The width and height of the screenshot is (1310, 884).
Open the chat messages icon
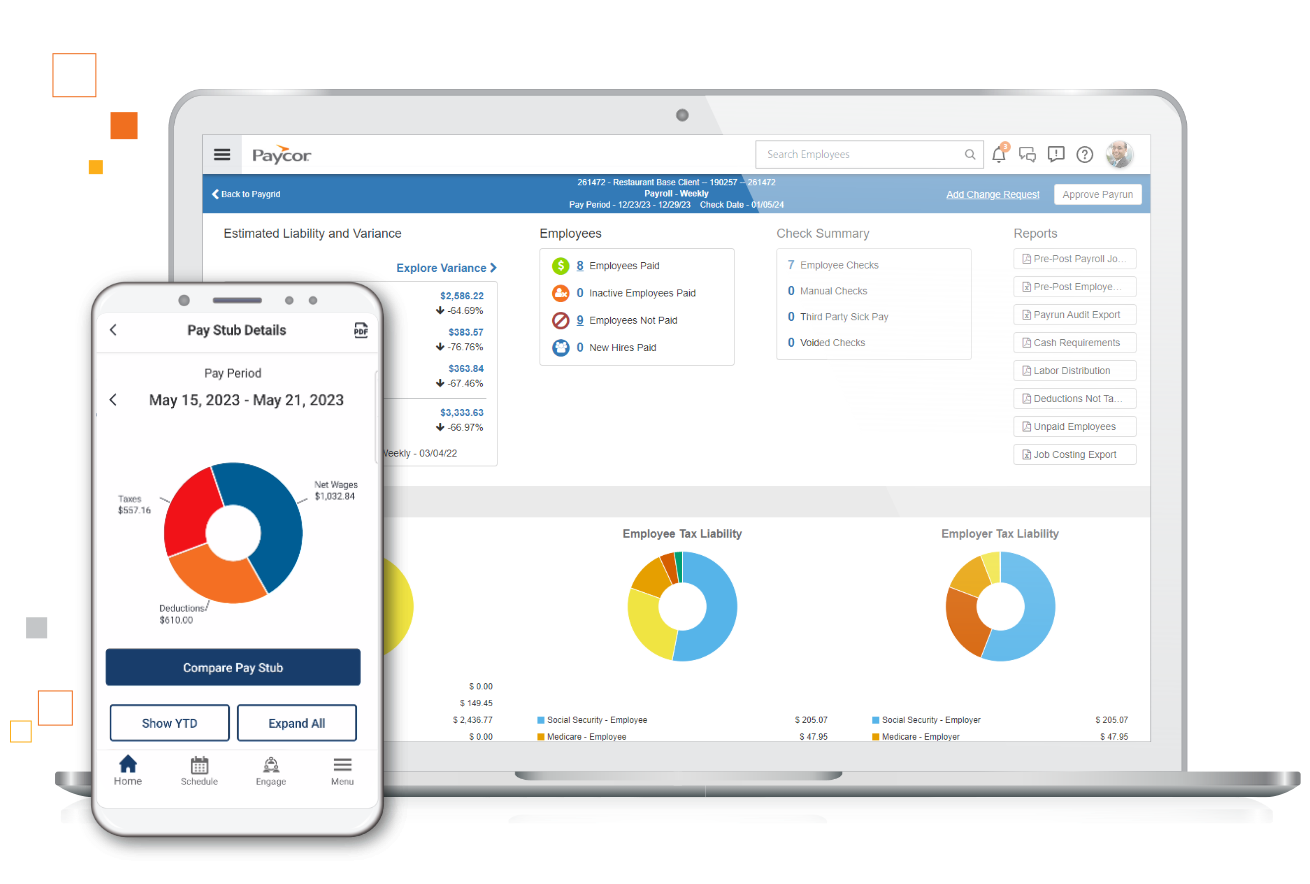1027,155
